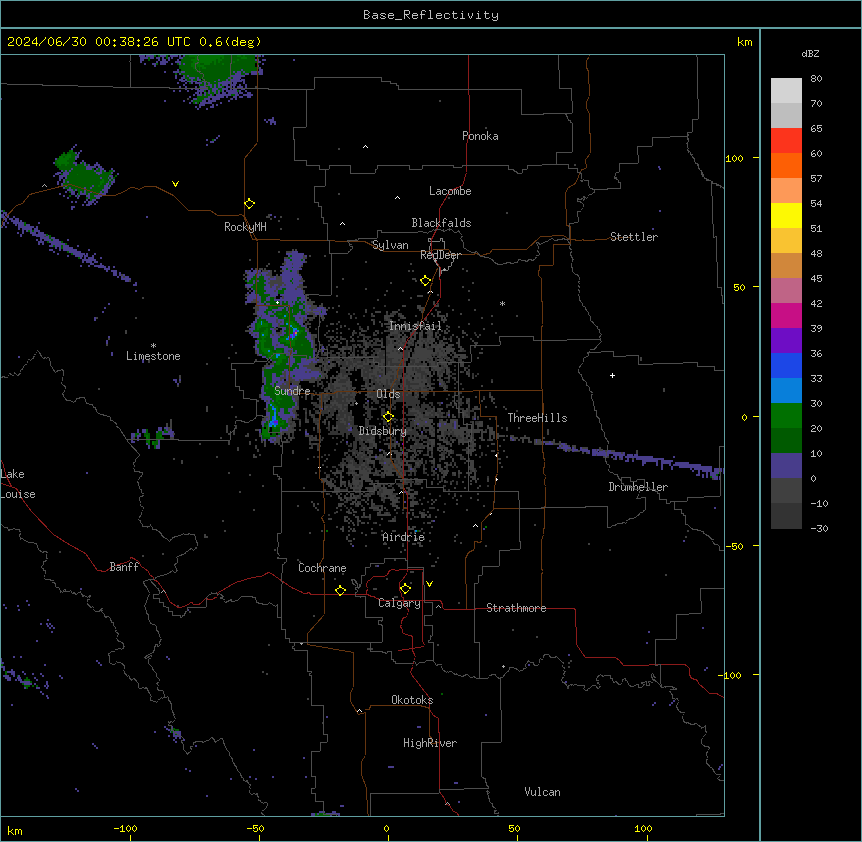Select the RedDeer city label
This screenshot has height=842, width=862.
point(440,255)
